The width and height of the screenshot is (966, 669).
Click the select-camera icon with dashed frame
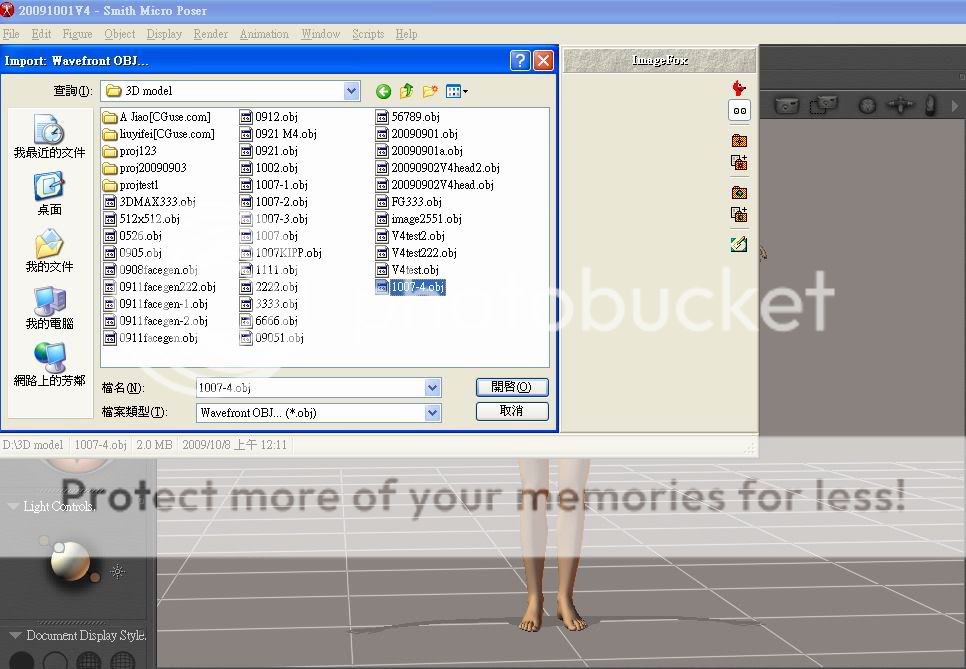(823, 105)
